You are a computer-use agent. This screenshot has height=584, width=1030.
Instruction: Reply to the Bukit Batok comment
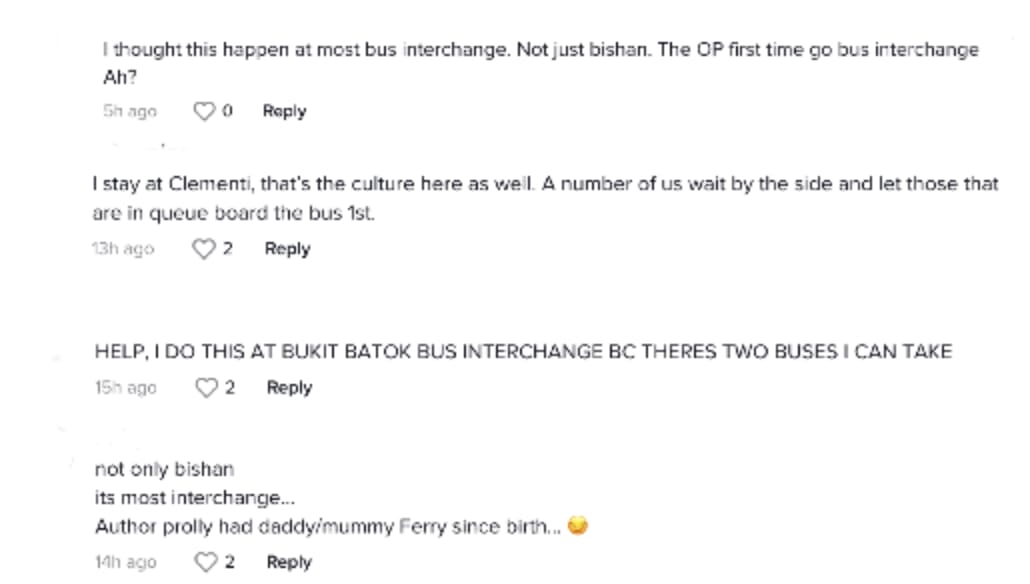(x=289, y=388)
